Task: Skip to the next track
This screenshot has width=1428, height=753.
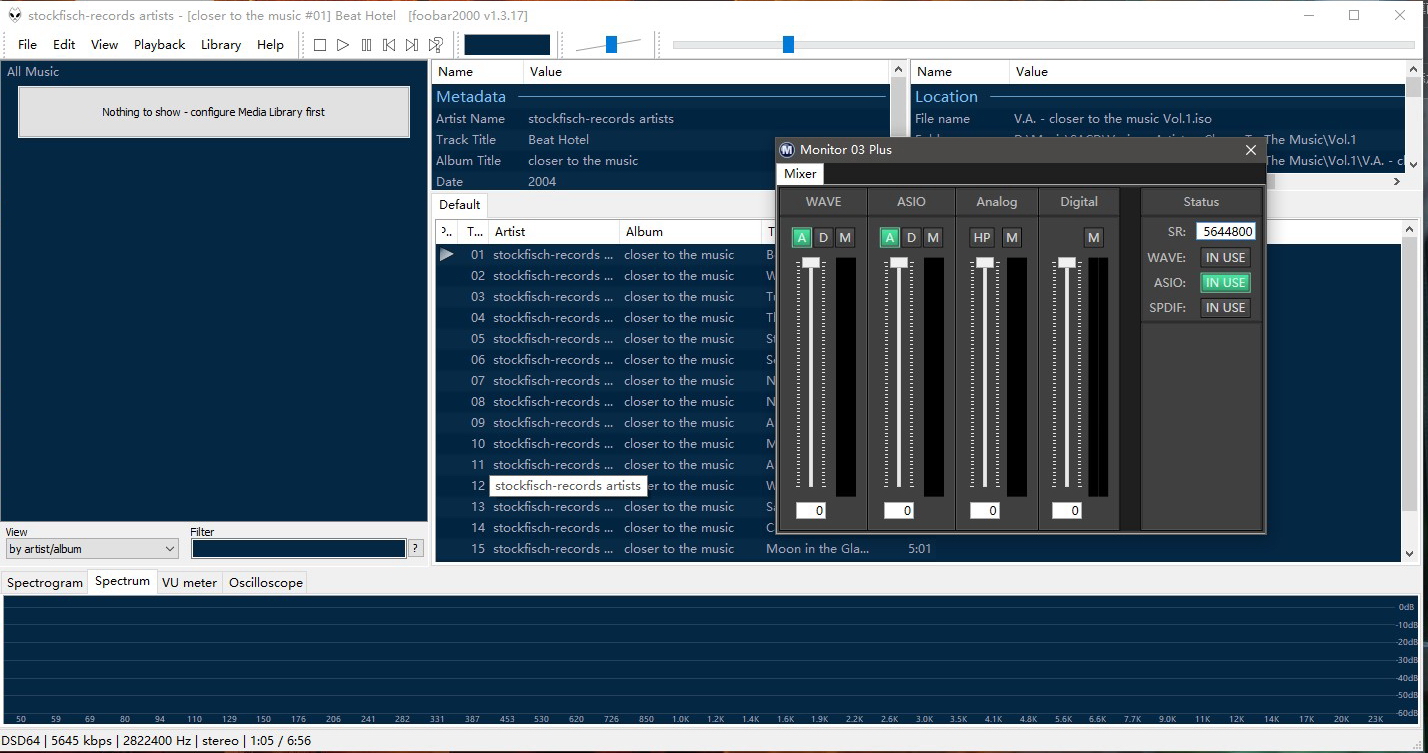Action: 412,45
